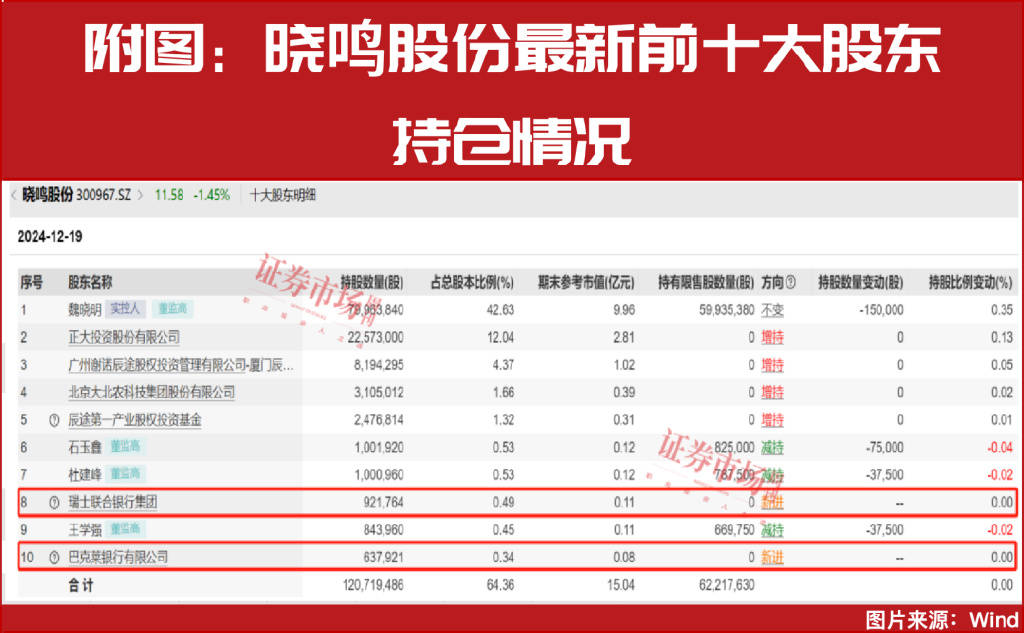
Task: Click 不变 direction for 魏晓明
Action: pos(772,310)
